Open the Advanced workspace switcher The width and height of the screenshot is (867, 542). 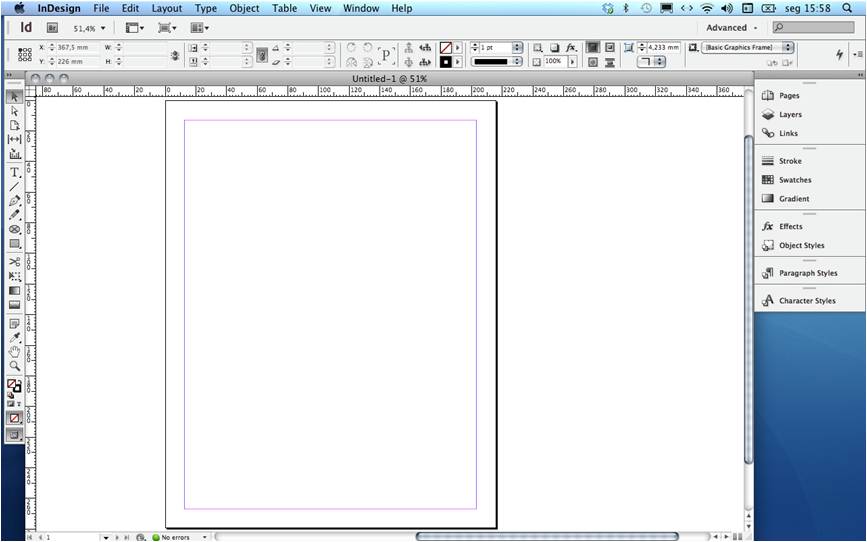731,28
